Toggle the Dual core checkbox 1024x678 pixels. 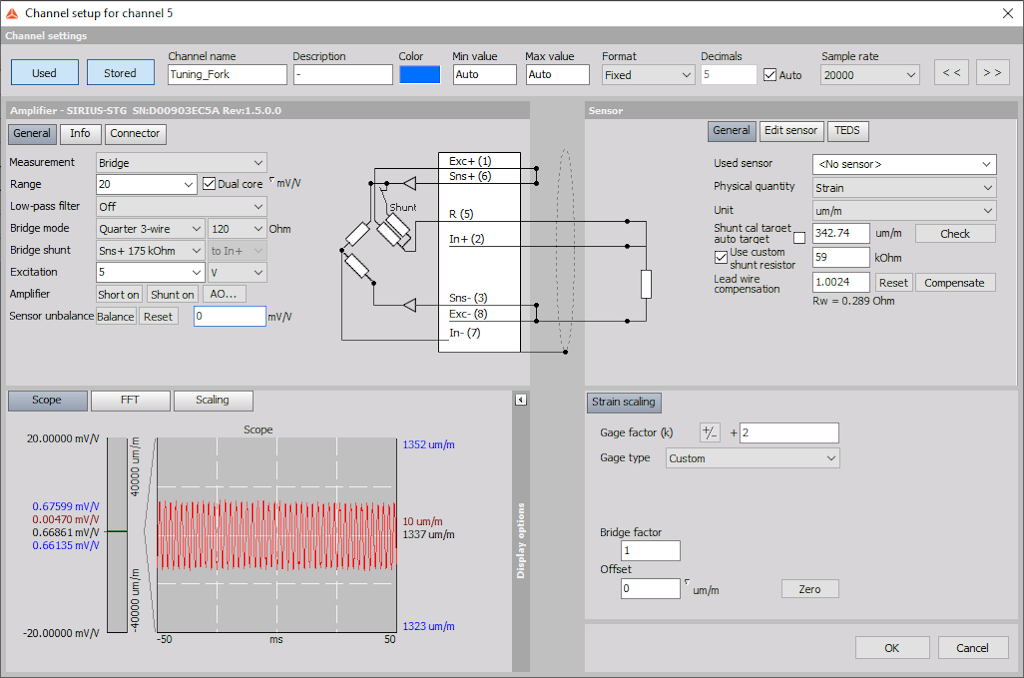click(209, 184)
